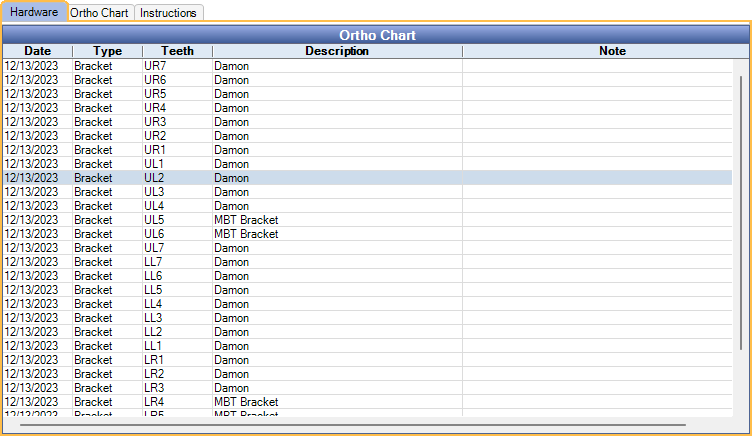Open the Ortho Chart tab
The width and height of the screenshot is (752, 436).
coord(101,13)
